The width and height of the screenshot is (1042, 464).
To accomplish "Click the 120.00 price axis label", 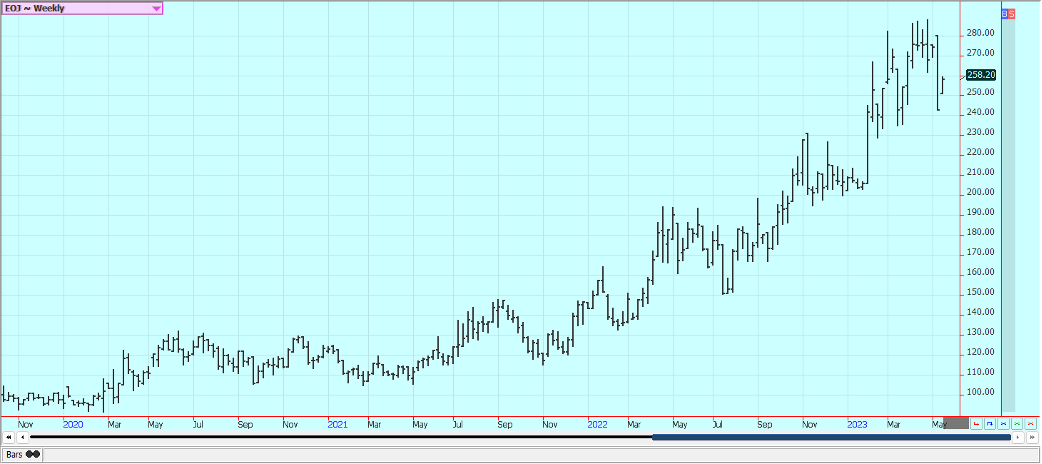I will (x=981, y=352).
